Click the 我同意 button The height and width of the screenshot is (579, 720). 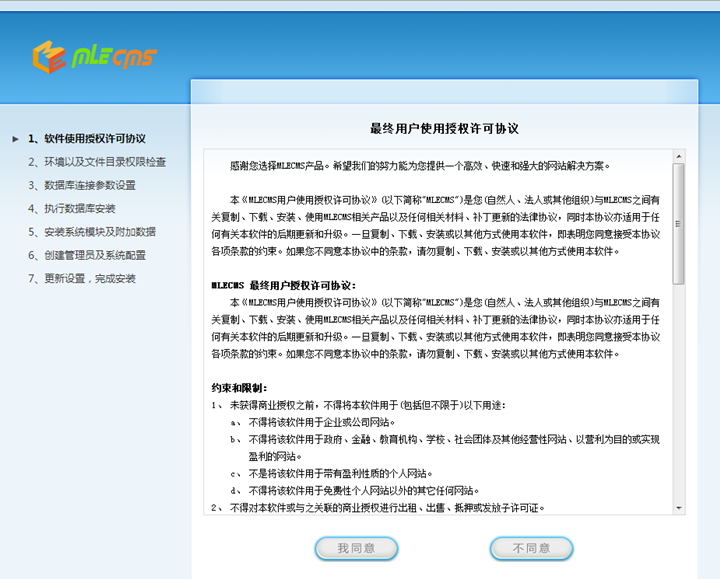pos(356,548)
